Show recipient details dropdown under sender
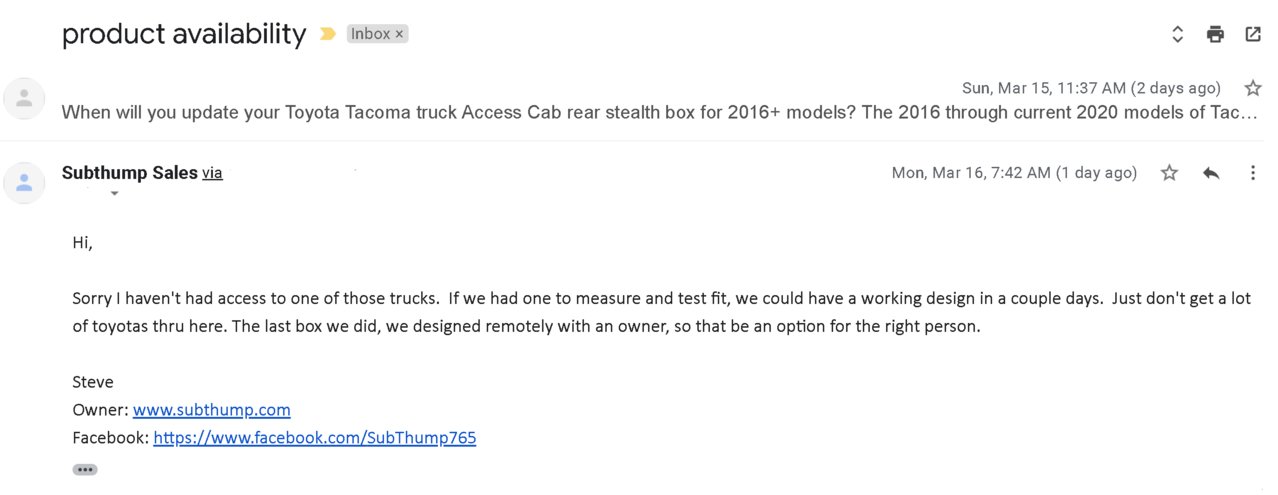Screen dimensions: 1278x495 [x=114, y=193]
